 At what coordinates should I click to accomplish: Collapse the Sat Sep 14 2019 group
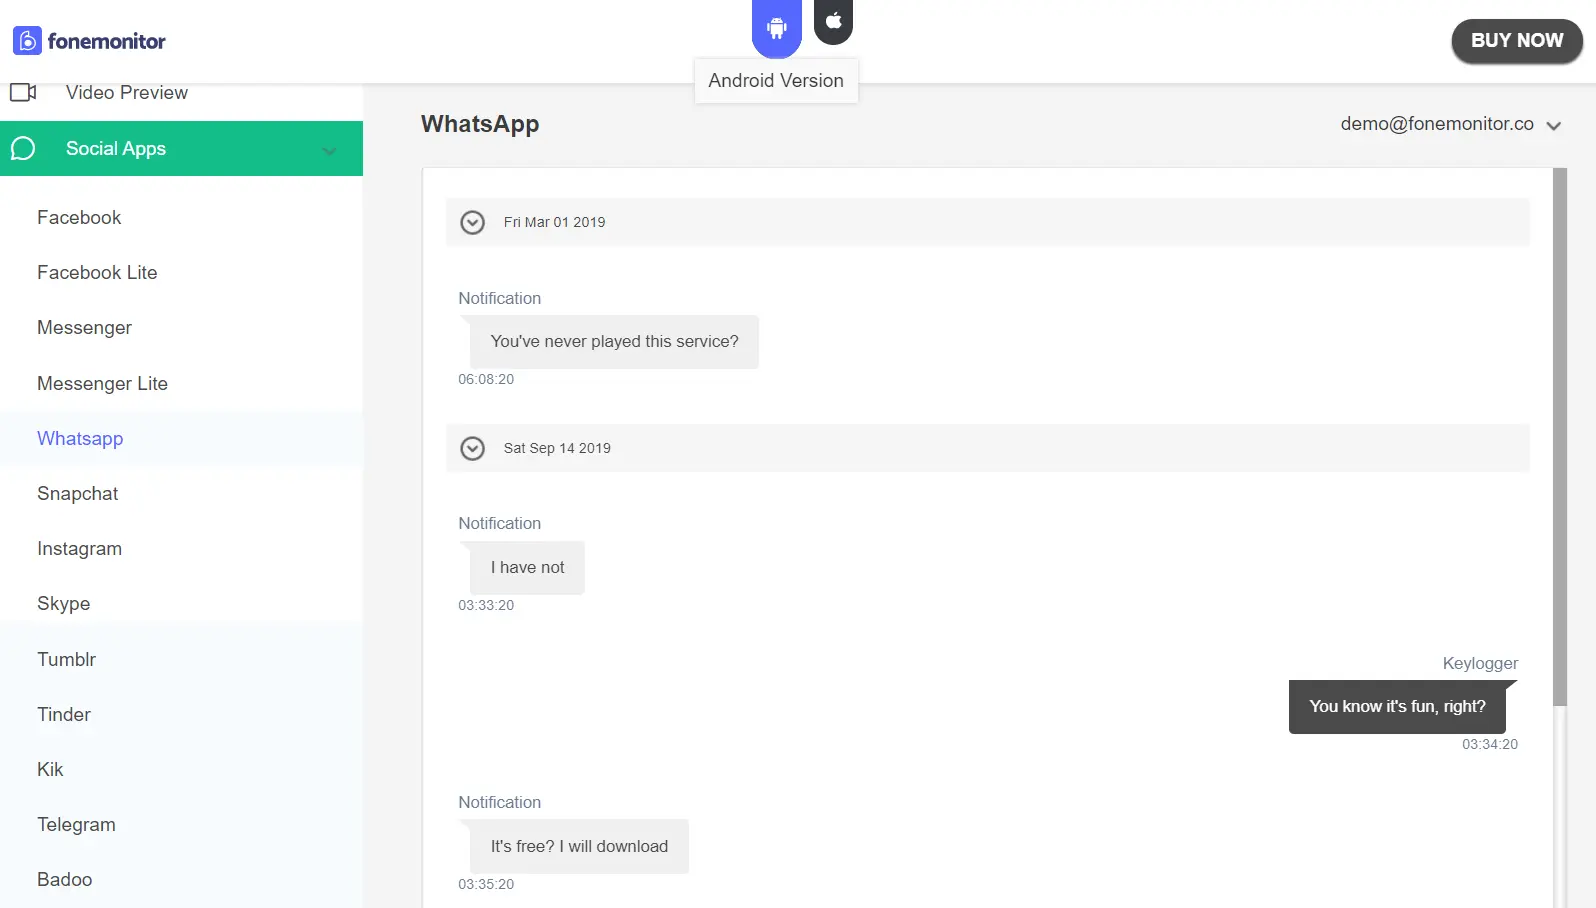472,448
